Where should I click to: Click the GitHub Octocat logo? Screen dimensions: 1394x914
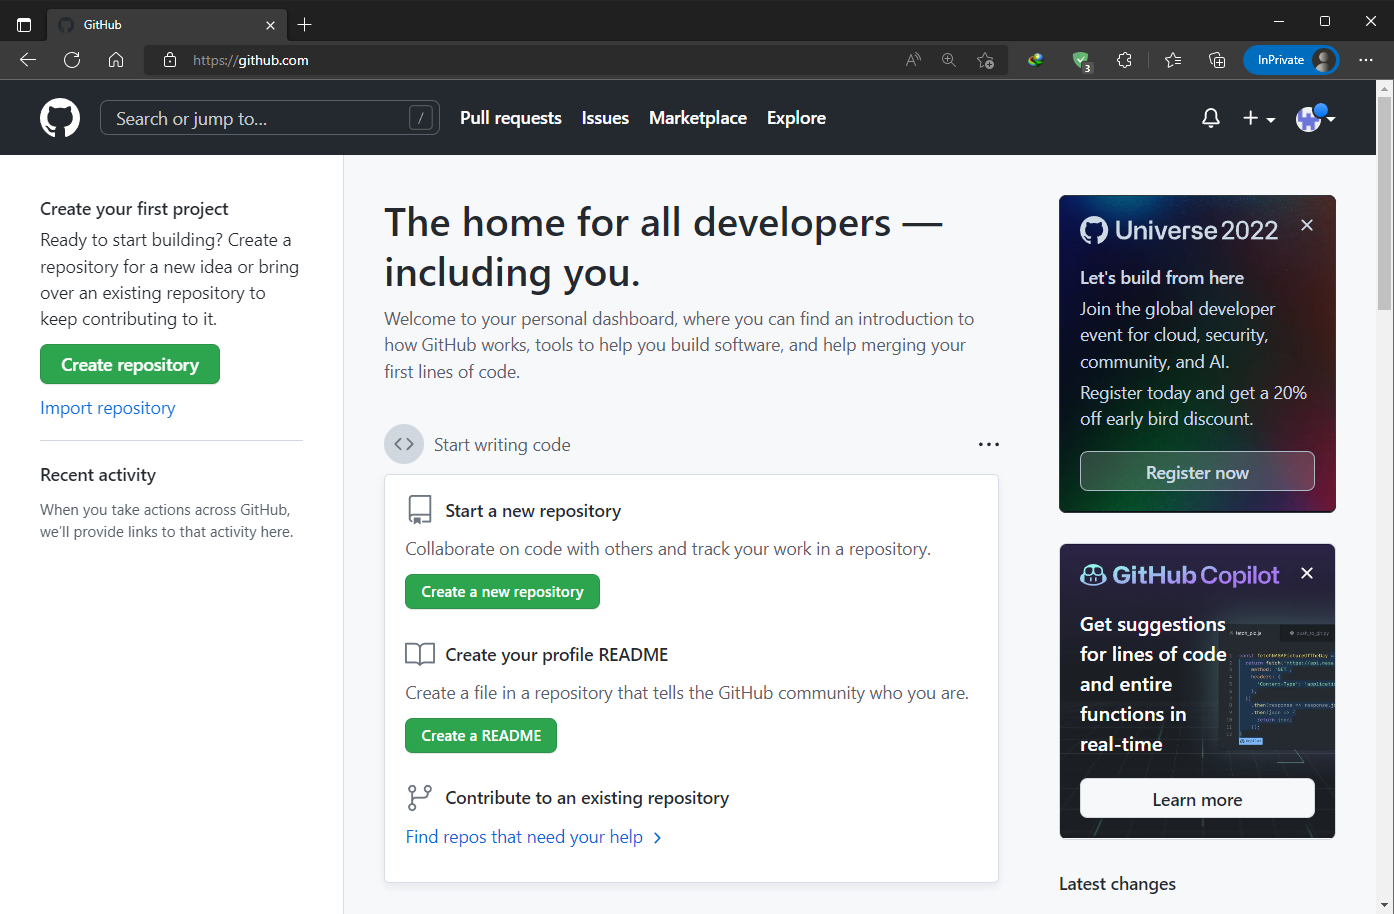(60, 118)
